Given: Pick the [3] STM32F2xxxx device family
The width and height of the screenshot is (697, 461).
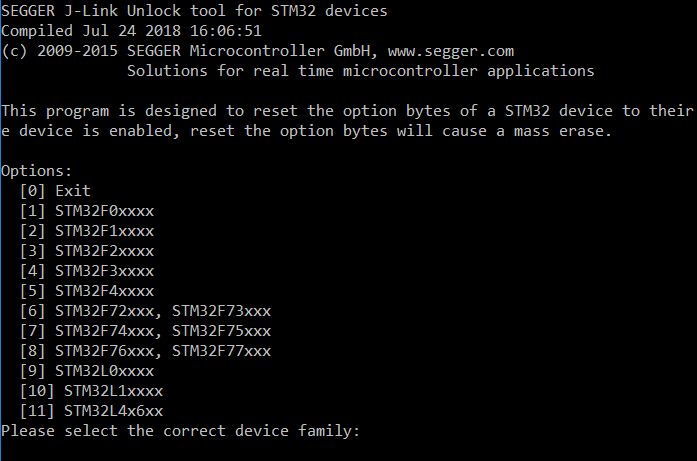Looking at the screenshot, I should point(87,250).
